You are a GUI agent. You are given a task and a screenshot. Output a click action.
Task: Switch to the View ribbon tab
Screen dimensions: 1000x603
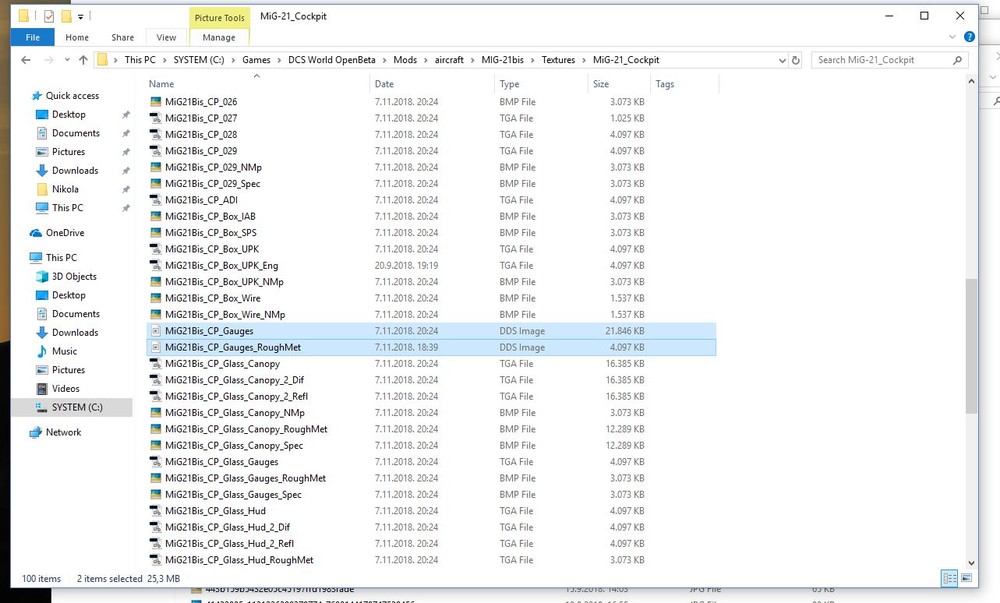click(x=166, y=38)
